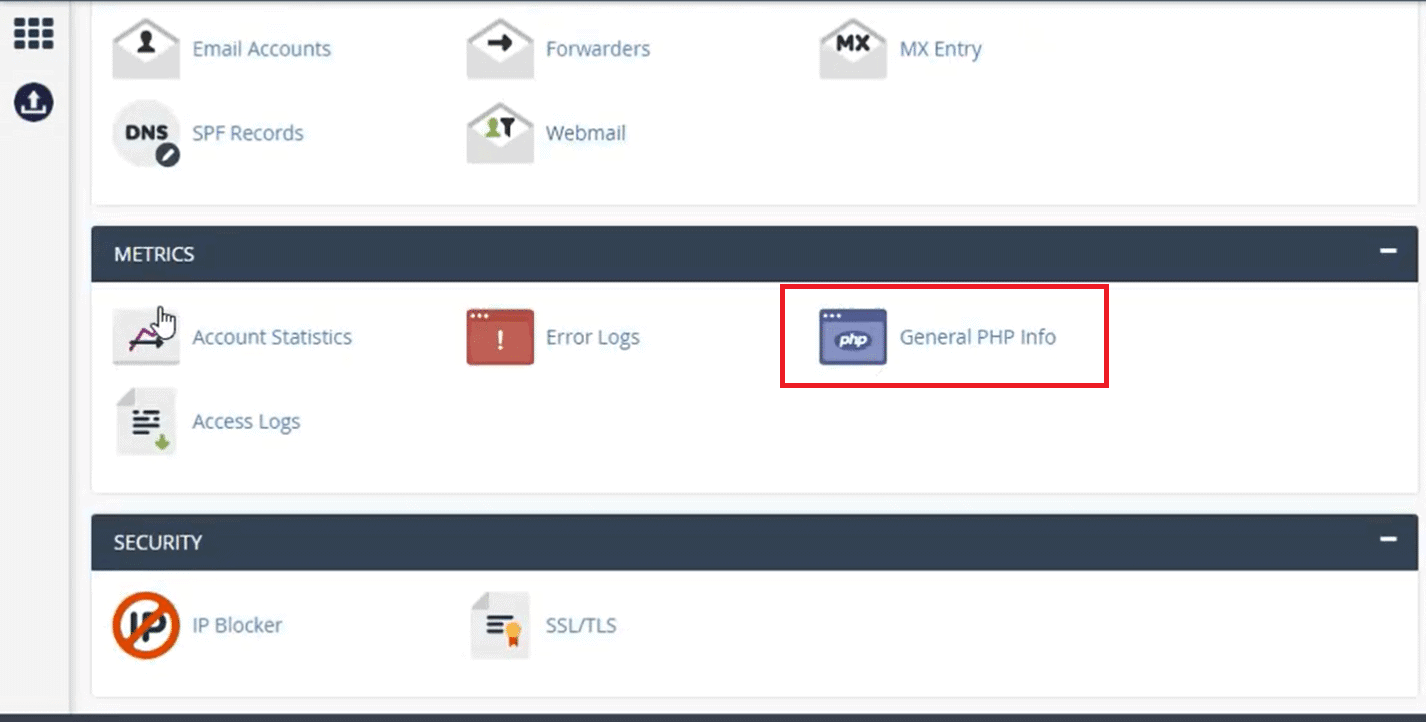The image size is (1426, 722).
Task: Click the grid apps icon in sidebar
Action: [x=33, y=33]
